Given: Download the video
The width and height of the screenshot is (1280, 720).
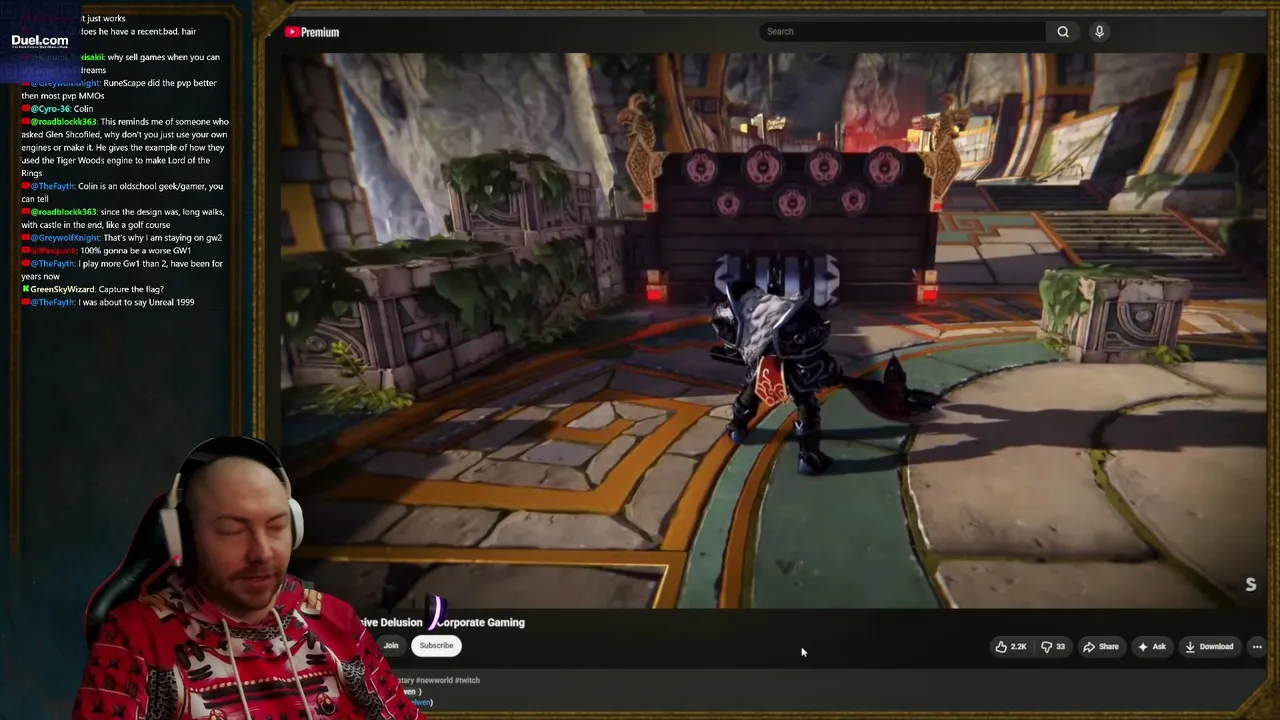Looking at the screenshot, I should (x=1209, y=647).
